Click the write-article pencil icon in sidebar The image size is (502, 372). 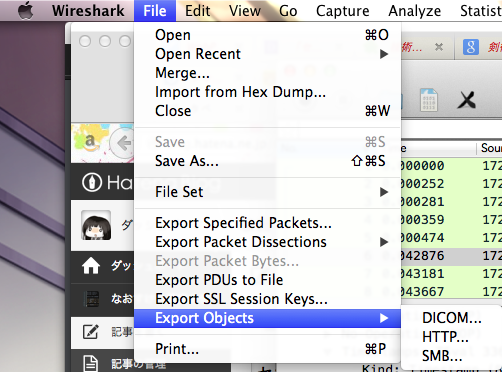91,332
